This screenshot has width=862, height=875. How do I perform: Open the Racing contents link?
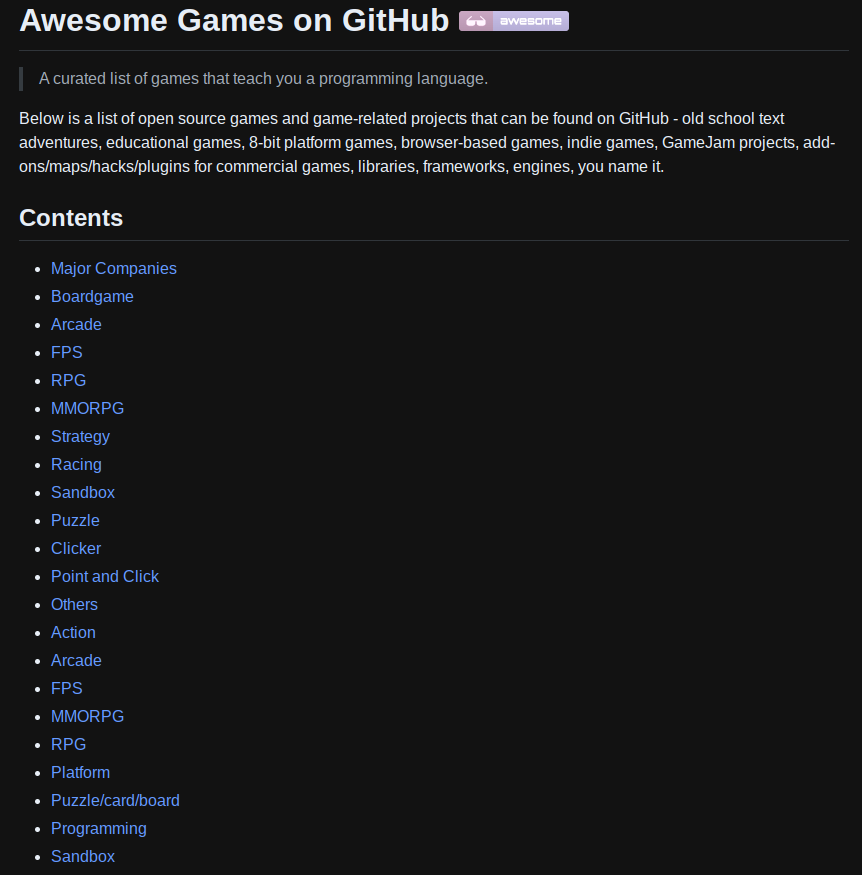(x=76, y=464)
